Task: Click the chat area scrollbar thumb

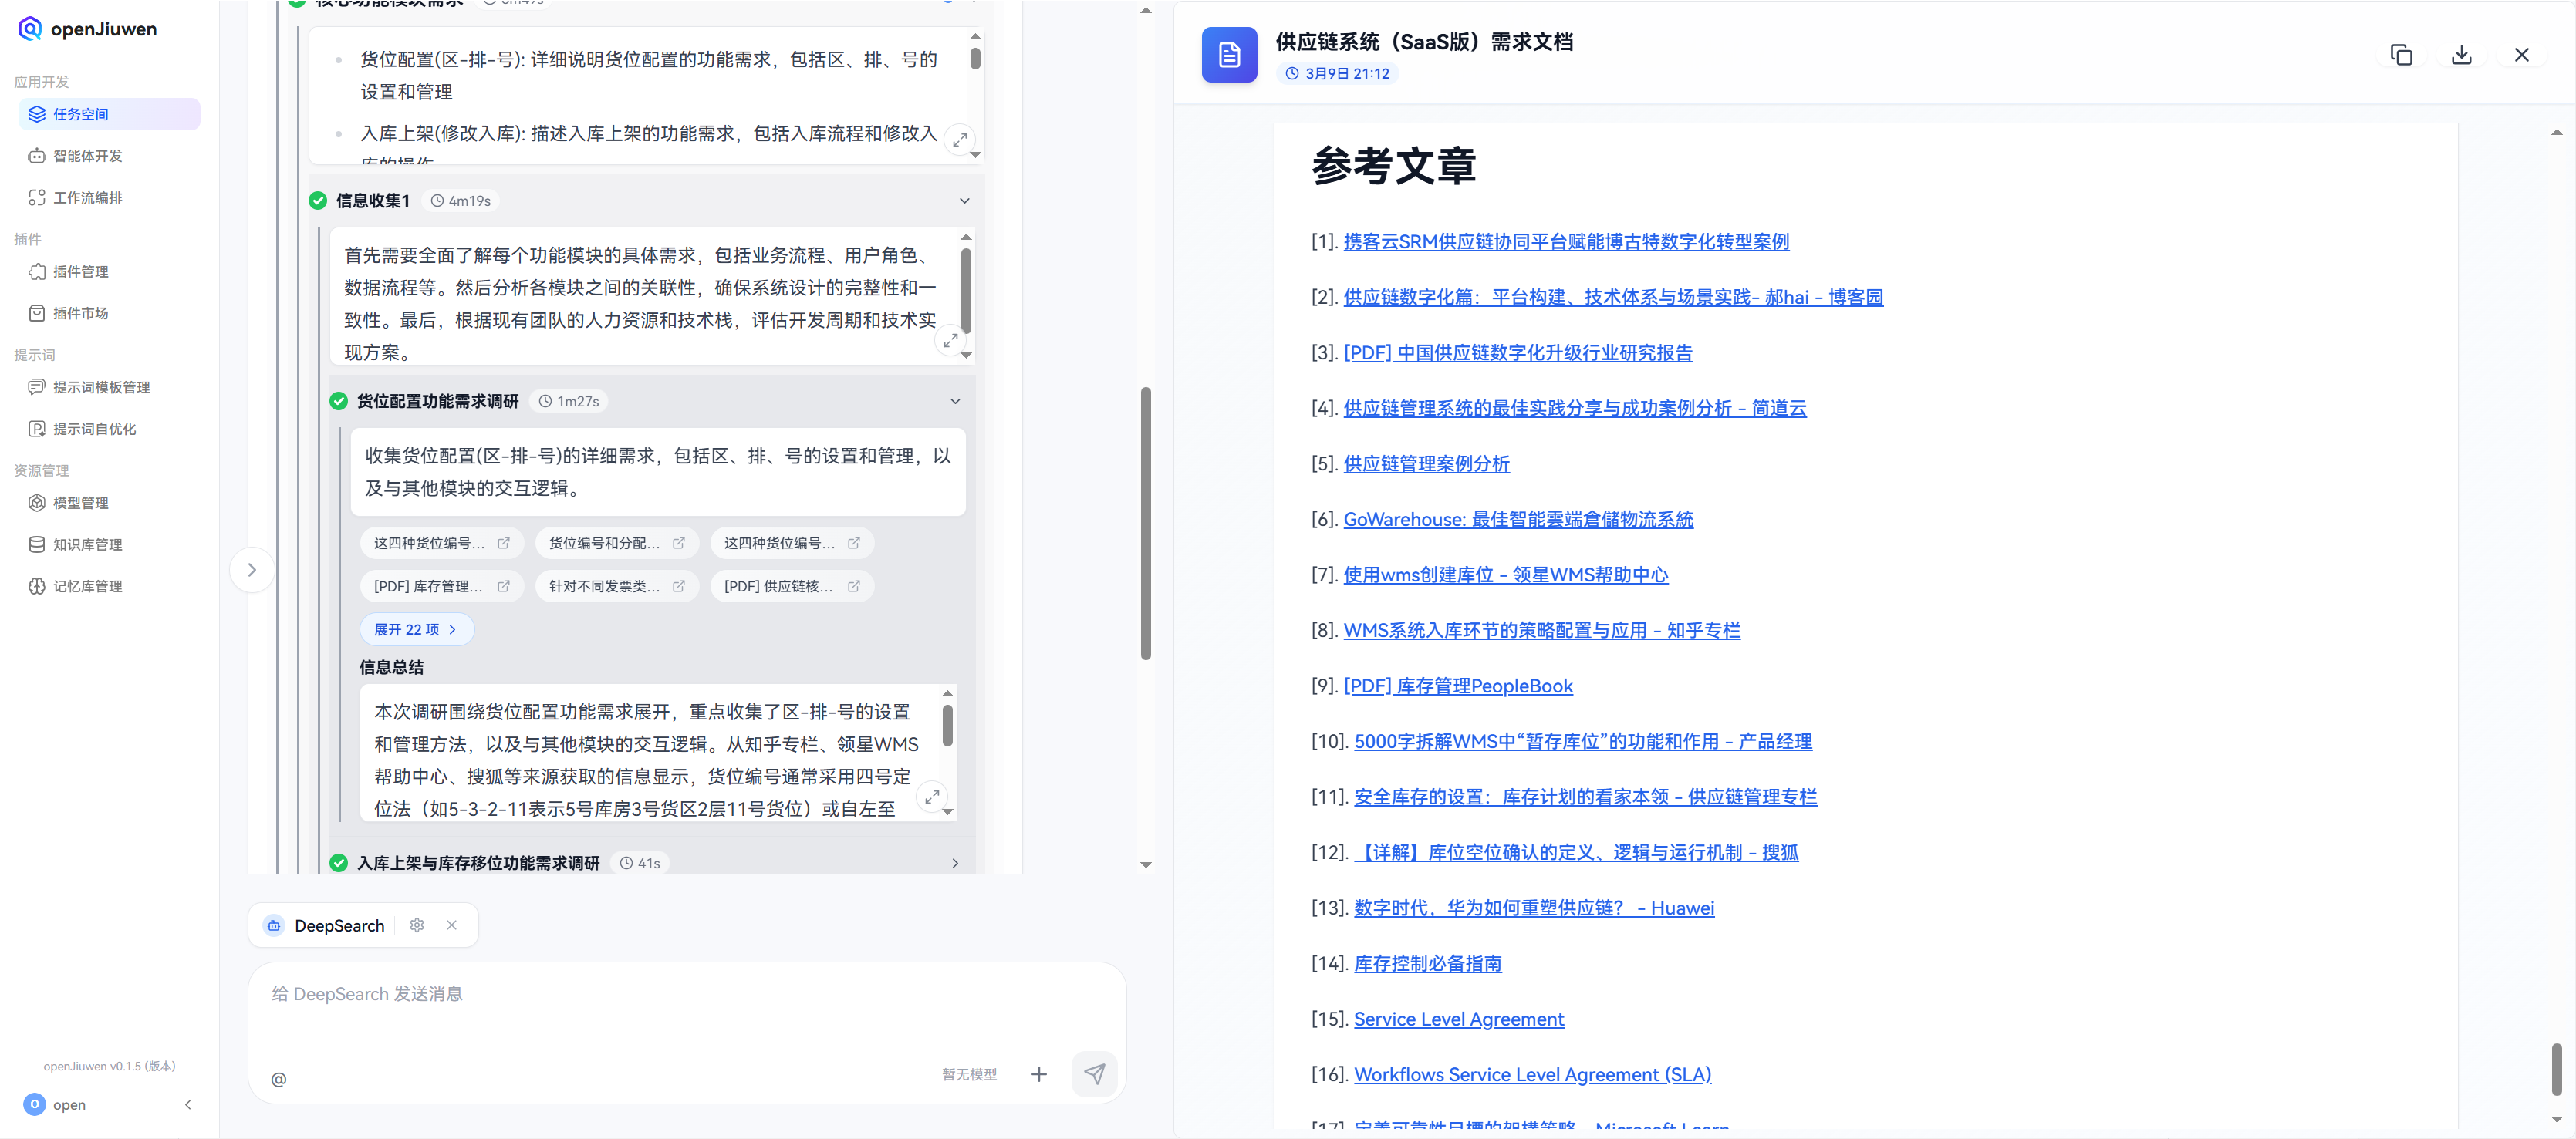Action: tap(1146, 524)
